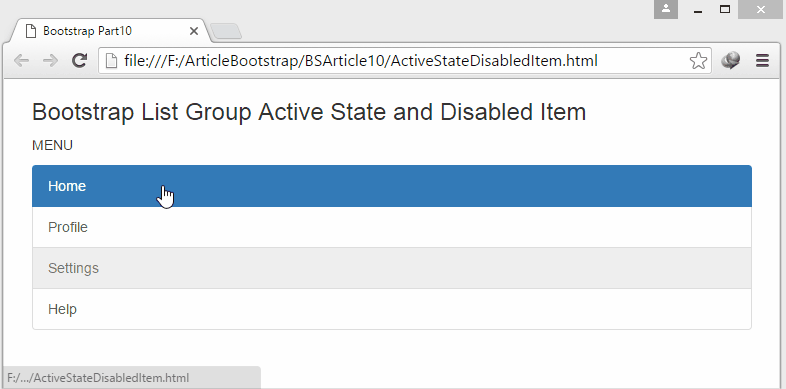Open a new tab with the blank tab button
This screenshot has width=786, height=389.
pos(226,32)
